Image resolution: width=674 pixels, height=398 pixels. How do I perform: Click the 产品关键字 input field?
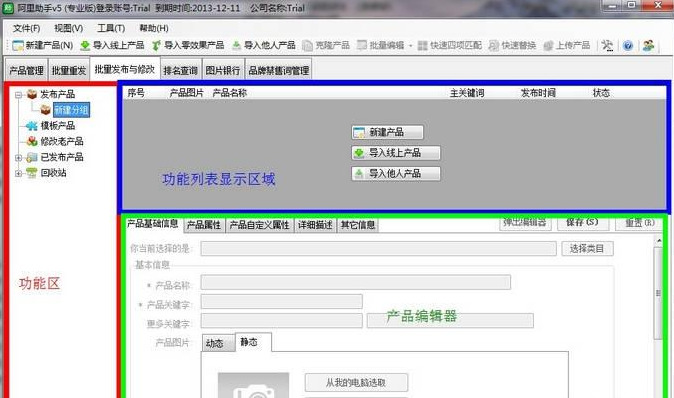(x=282, y=302)
